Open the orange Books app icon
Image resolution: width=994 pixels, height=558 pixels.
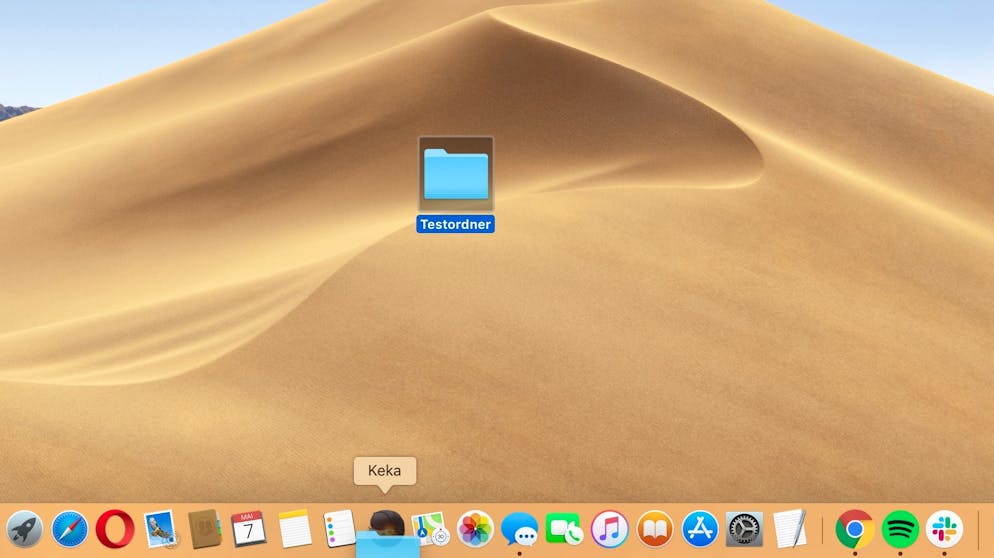[x=655, y=529]
